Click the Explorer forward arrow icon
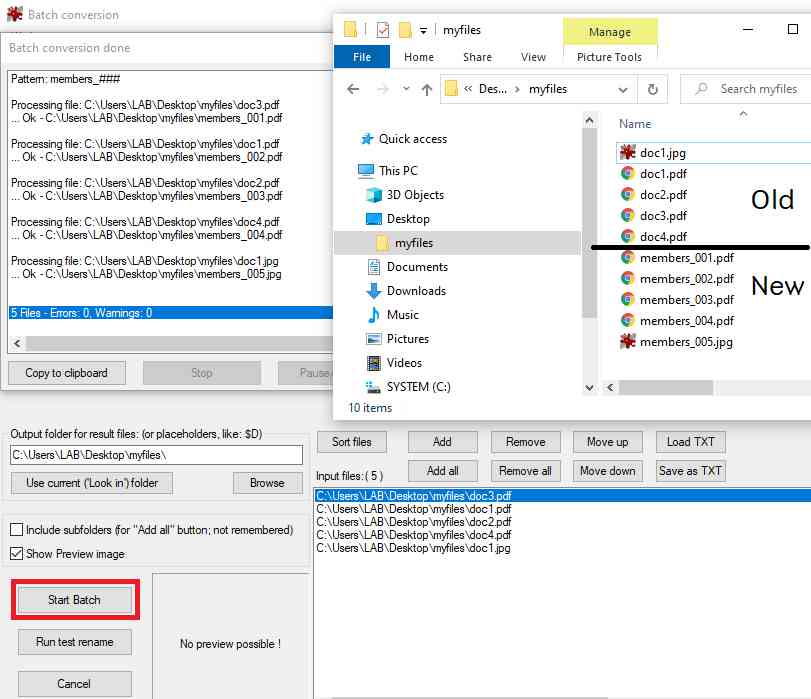Viewport: 811px width, 699px height. click(x=380, y=89)
